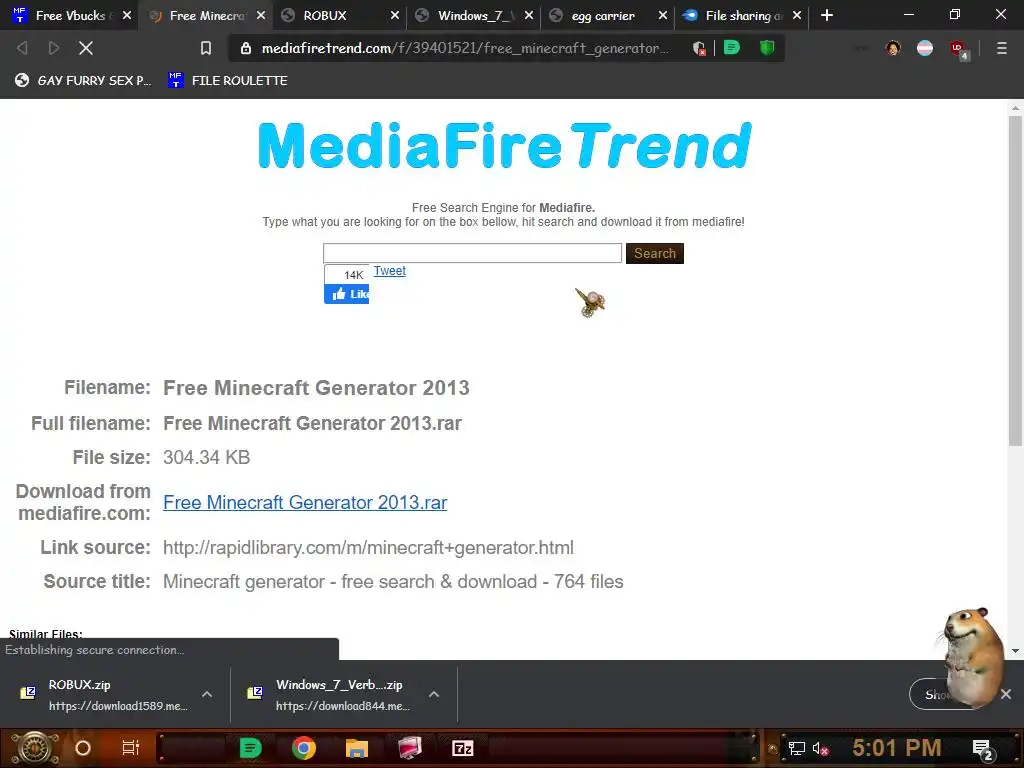1024x768 pixels.
Task: Click the address bar URL
Action: tap(465, 48)
